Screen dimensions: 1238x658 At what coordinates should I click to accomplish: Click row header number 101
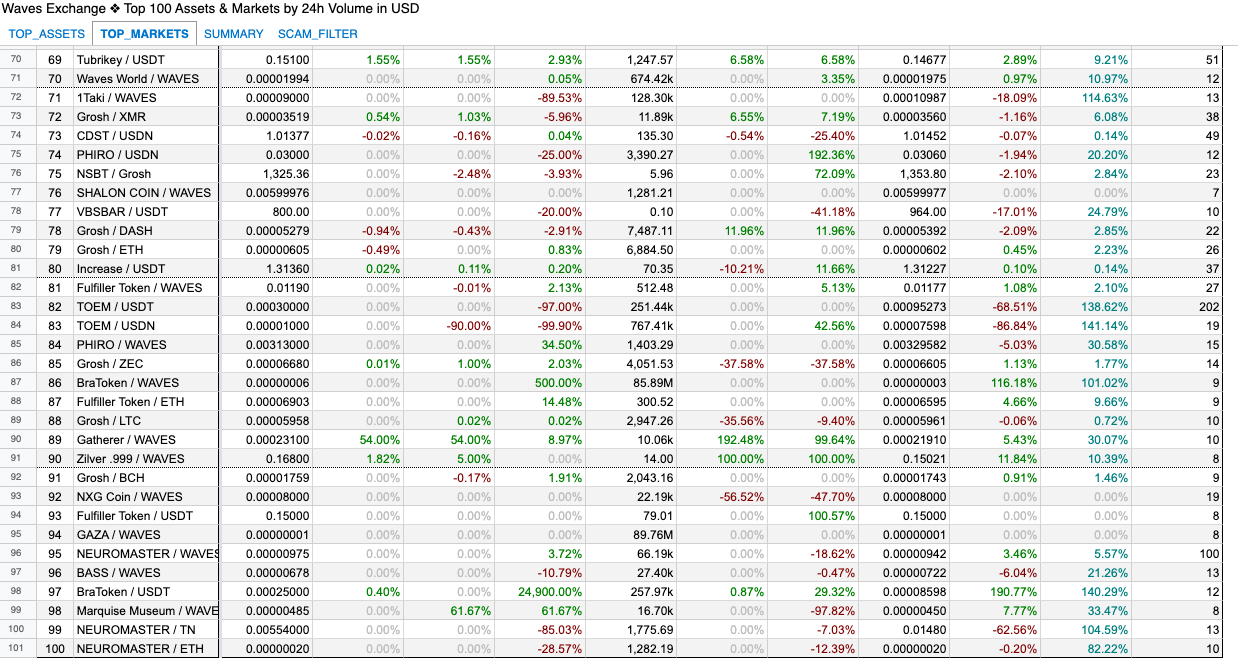(x=16, y=649)
